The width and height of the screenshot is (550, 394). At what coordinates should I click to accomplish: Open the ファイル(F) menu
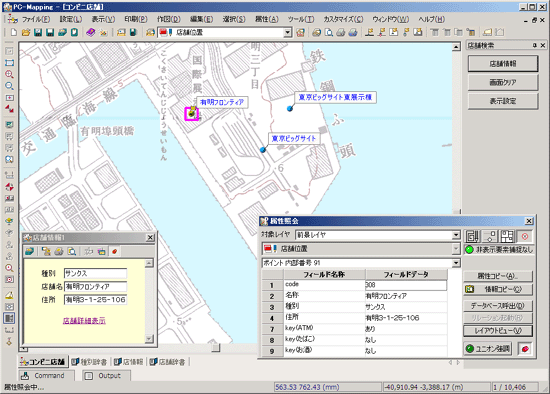[x=36, y=19]
